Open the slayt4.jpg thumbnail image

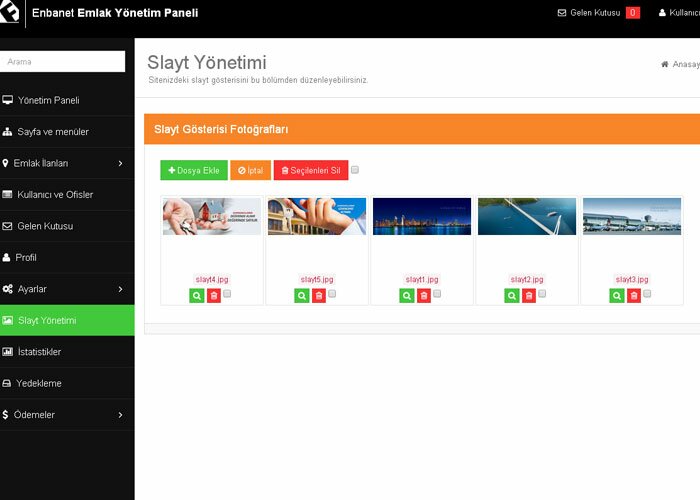coord(212,217)
